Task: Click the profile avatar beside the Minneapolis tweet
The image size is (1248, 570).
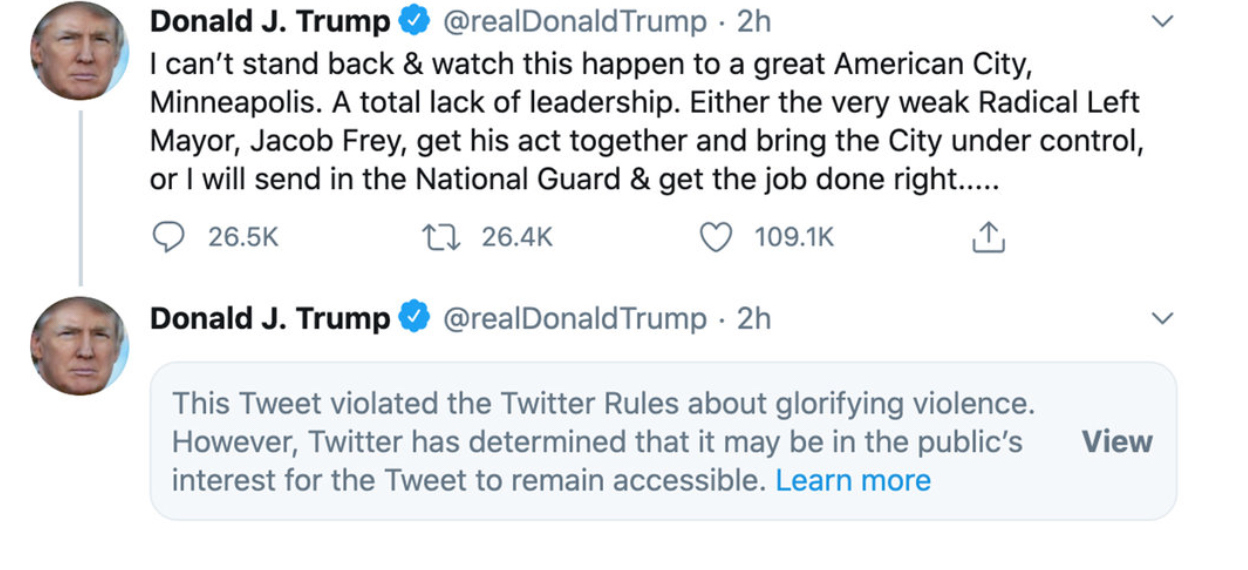Action: click(79, 51)
